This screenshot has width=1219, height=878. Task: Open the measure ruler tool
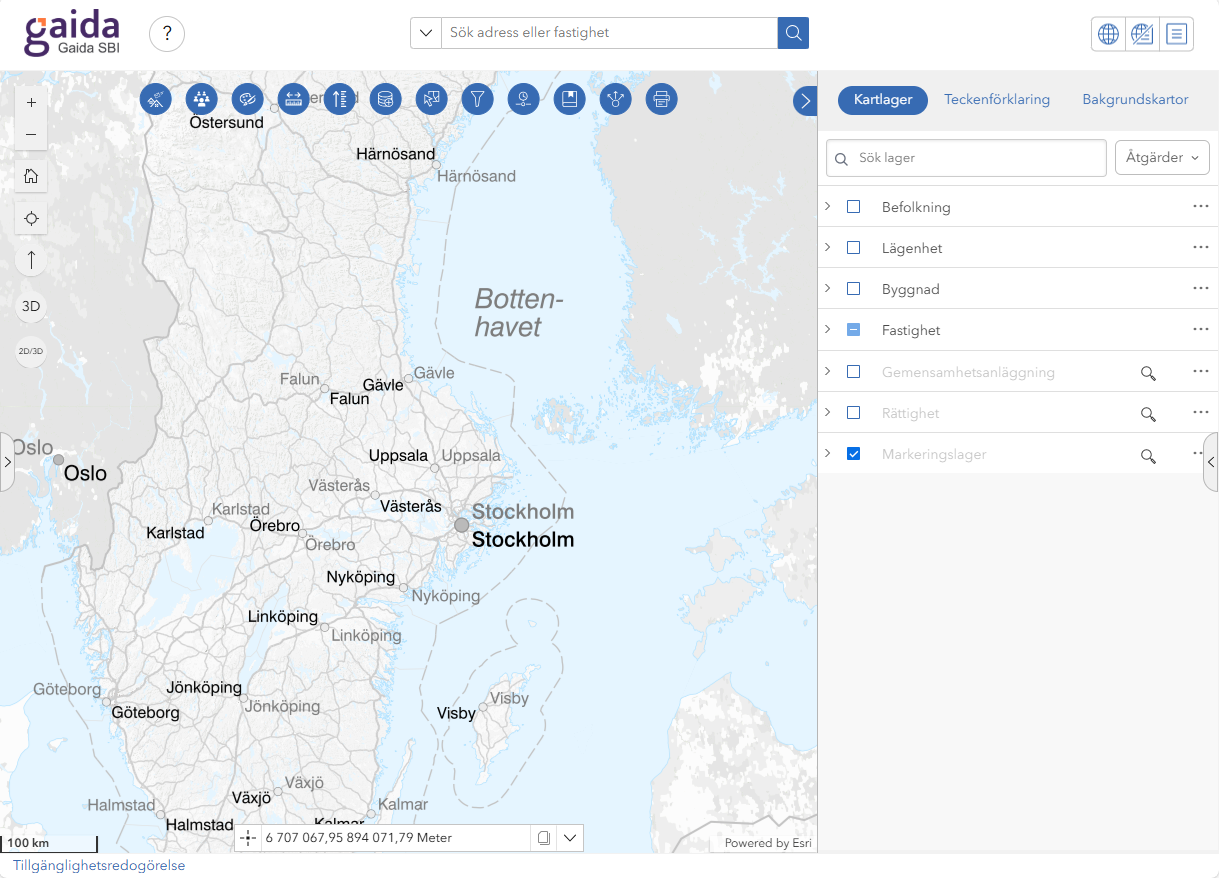tap(293, 99)
